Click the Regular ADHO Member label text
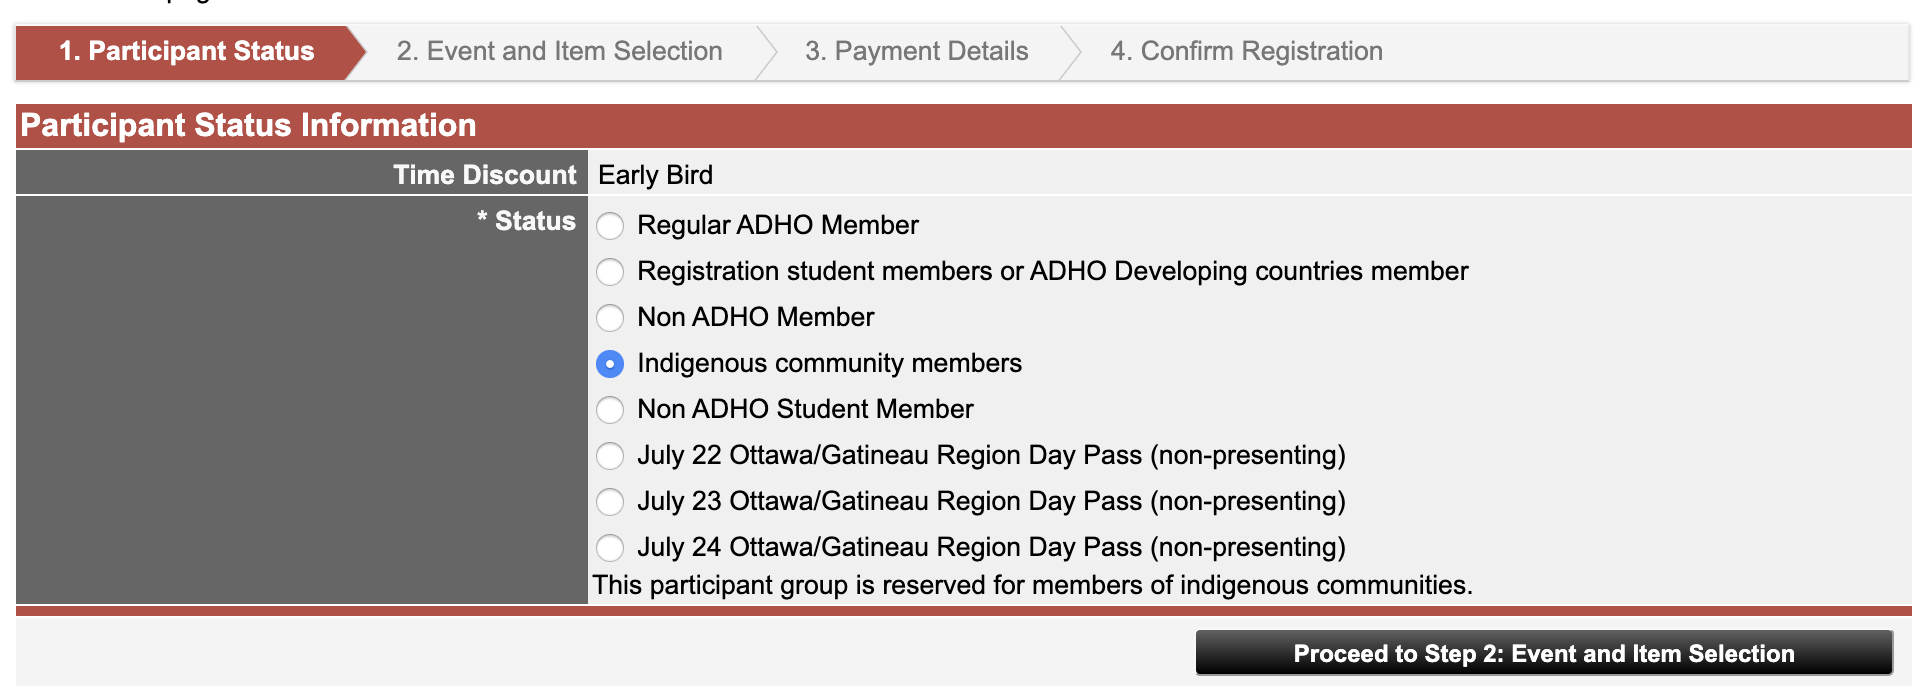 click(778, 225)
